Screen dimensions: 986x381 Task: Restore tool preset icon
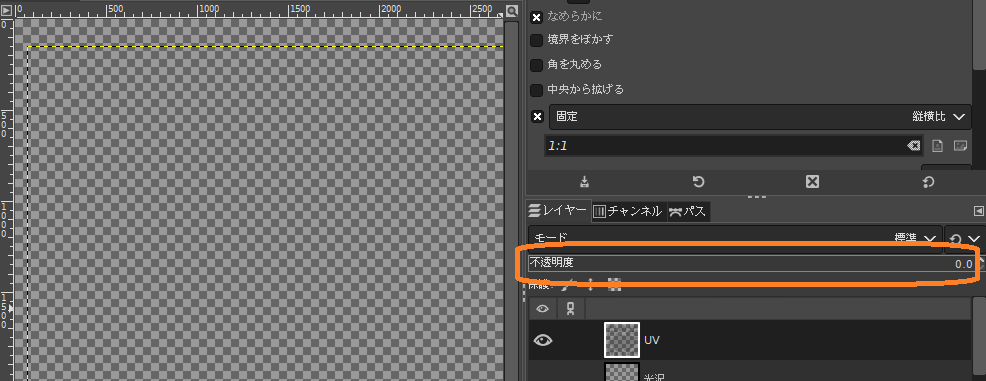[698, 182]
